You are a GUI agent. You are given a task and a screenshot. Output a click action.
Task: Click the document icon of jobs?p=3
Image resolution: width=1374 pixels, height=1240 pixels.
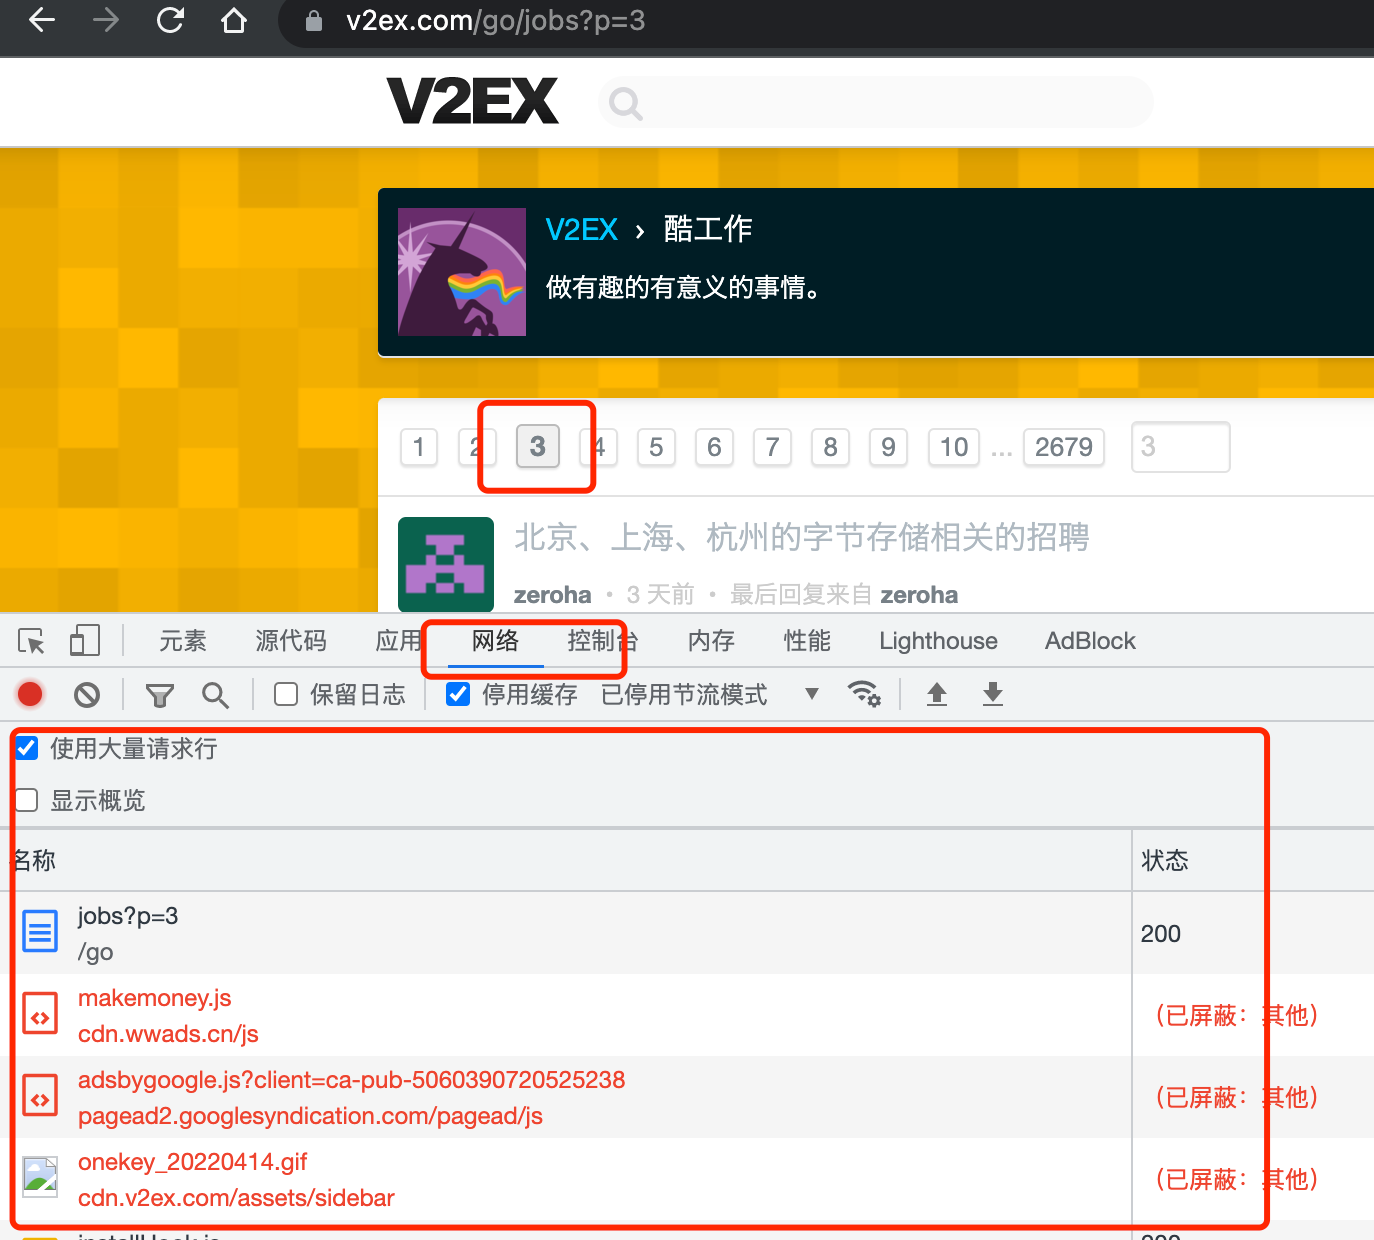tap(40, 932)
